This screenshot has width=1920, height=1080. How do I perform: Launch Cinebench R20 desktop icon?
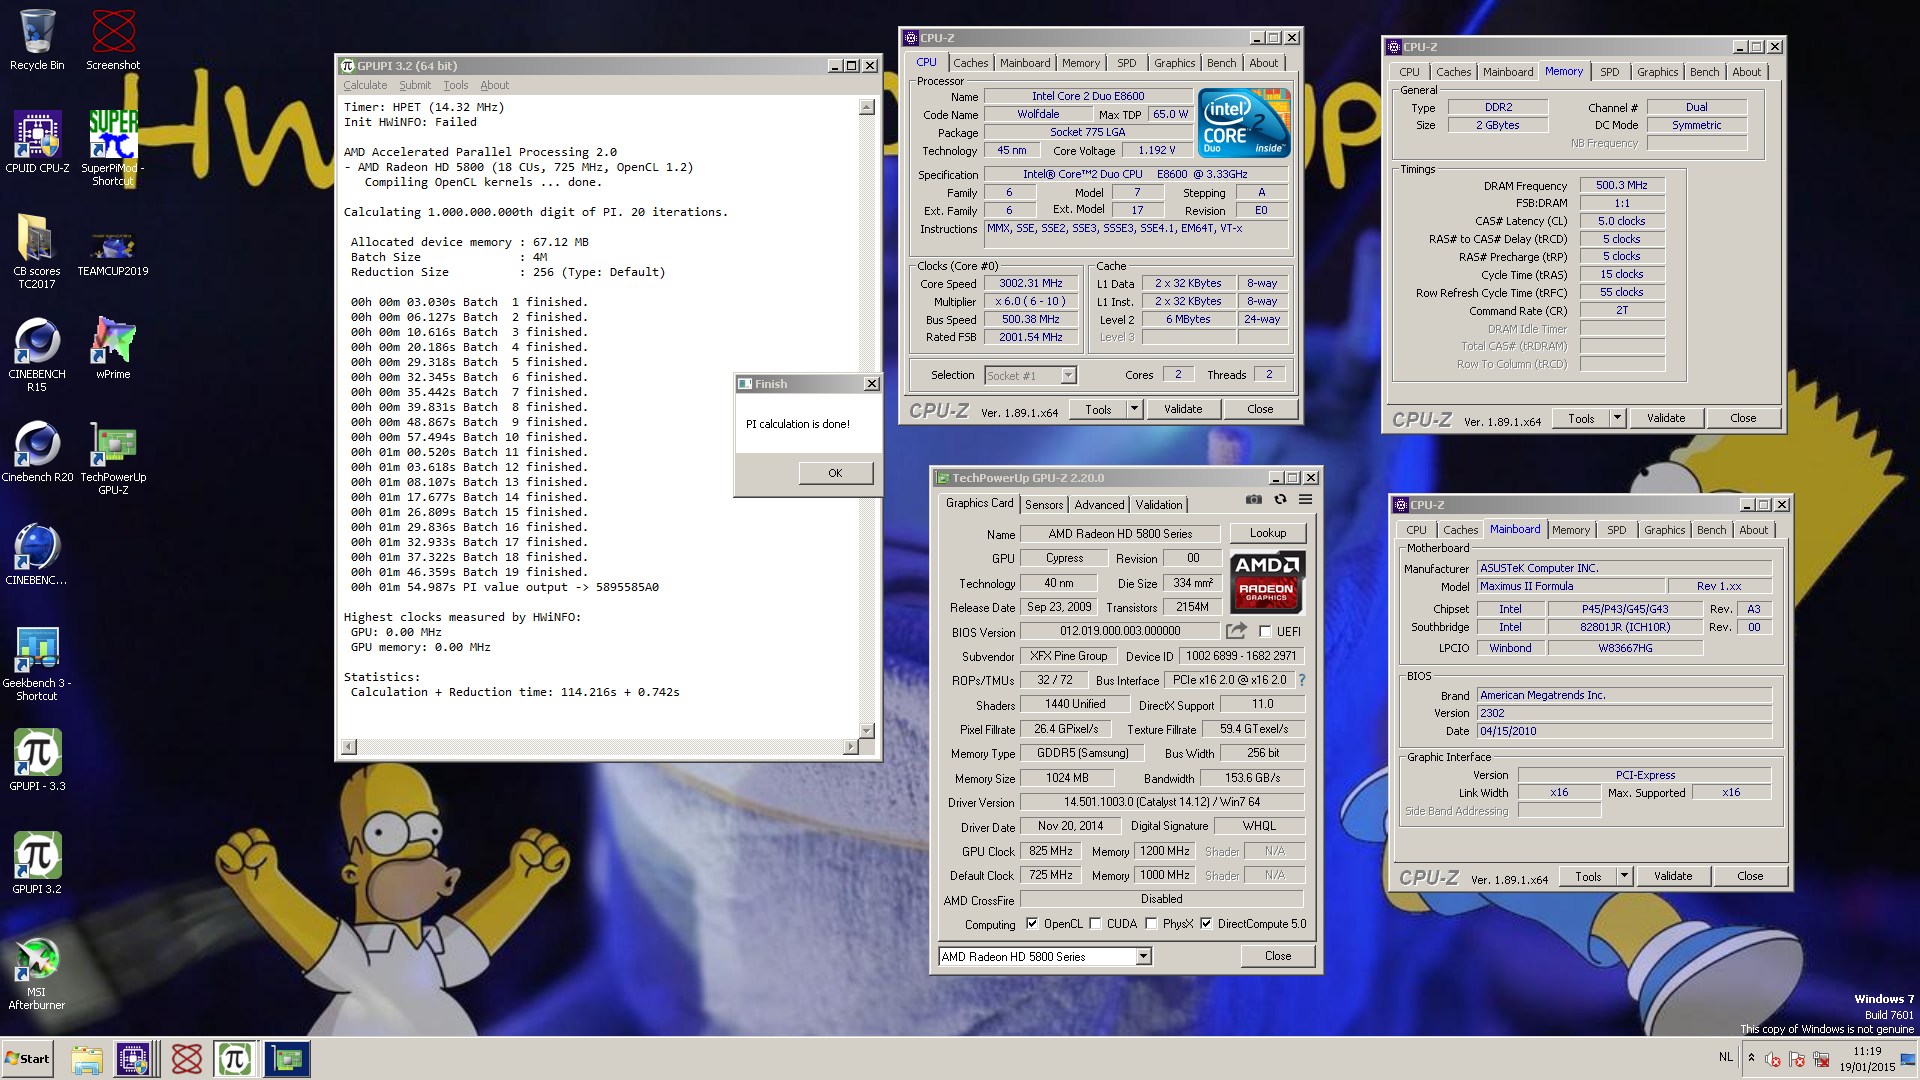pos(37,451)
